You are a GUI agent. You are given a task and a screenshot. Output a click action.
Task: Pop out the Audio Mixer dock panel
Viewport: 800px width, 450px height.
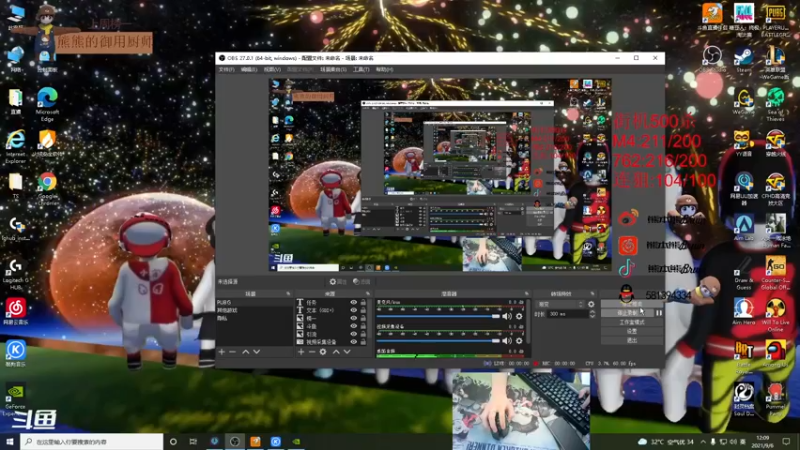(526, 294)
